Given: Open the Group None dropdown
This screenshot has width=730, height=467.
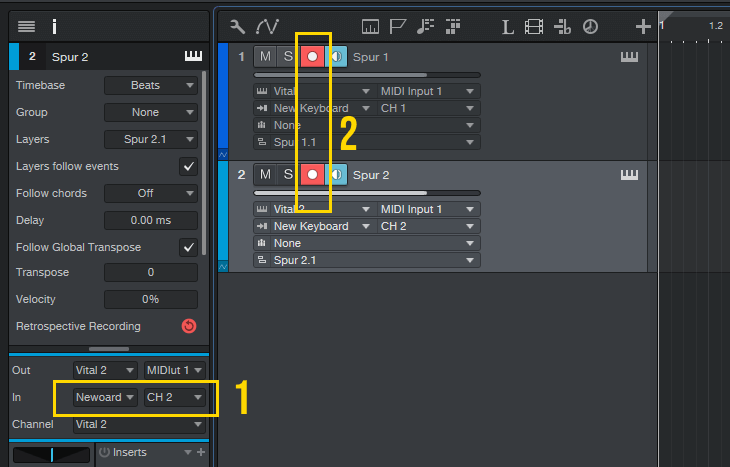Looking at the screenshot, I should pos(151,112).
